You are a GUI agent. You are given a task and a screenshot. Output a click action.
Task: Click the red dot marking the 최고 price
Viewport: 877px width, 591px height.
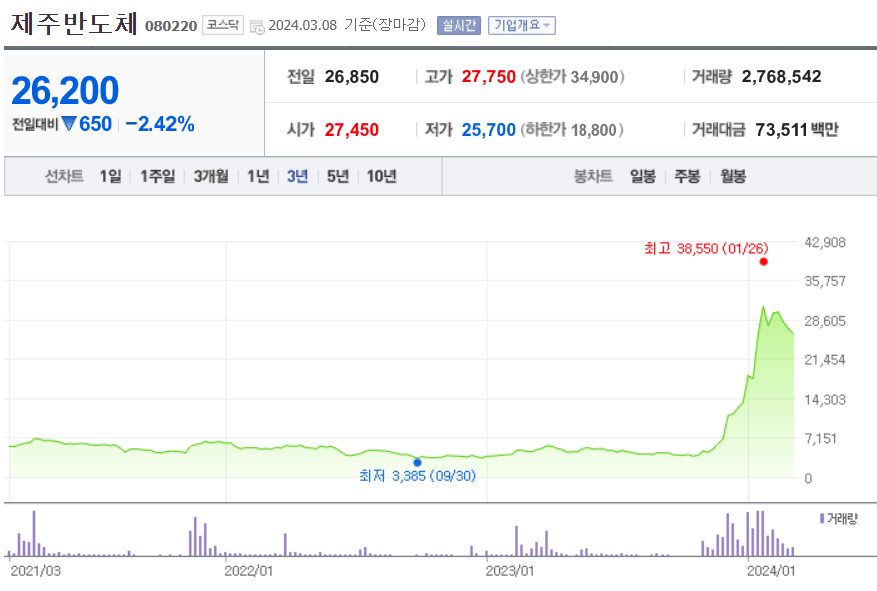(763, 261)
